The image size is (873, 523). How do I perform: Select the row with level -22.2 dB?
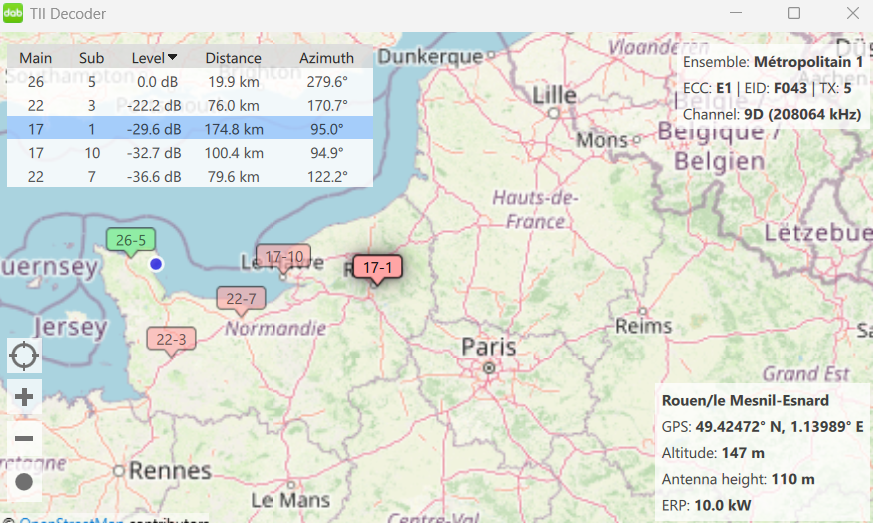(190, 105)
